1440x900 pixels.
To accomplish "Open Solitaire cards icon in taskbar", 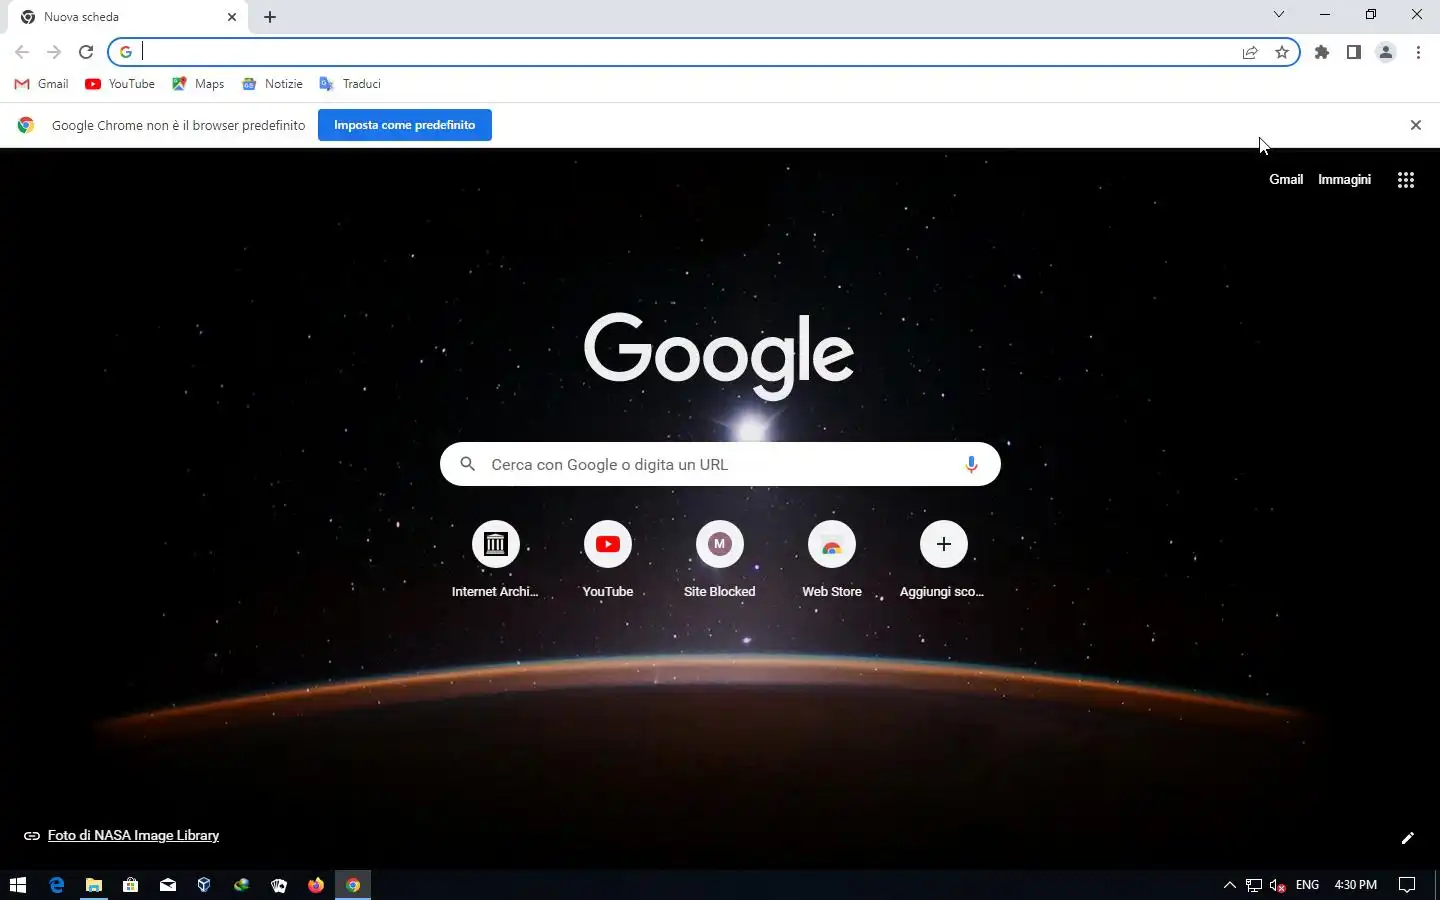I will click(279, 885).
